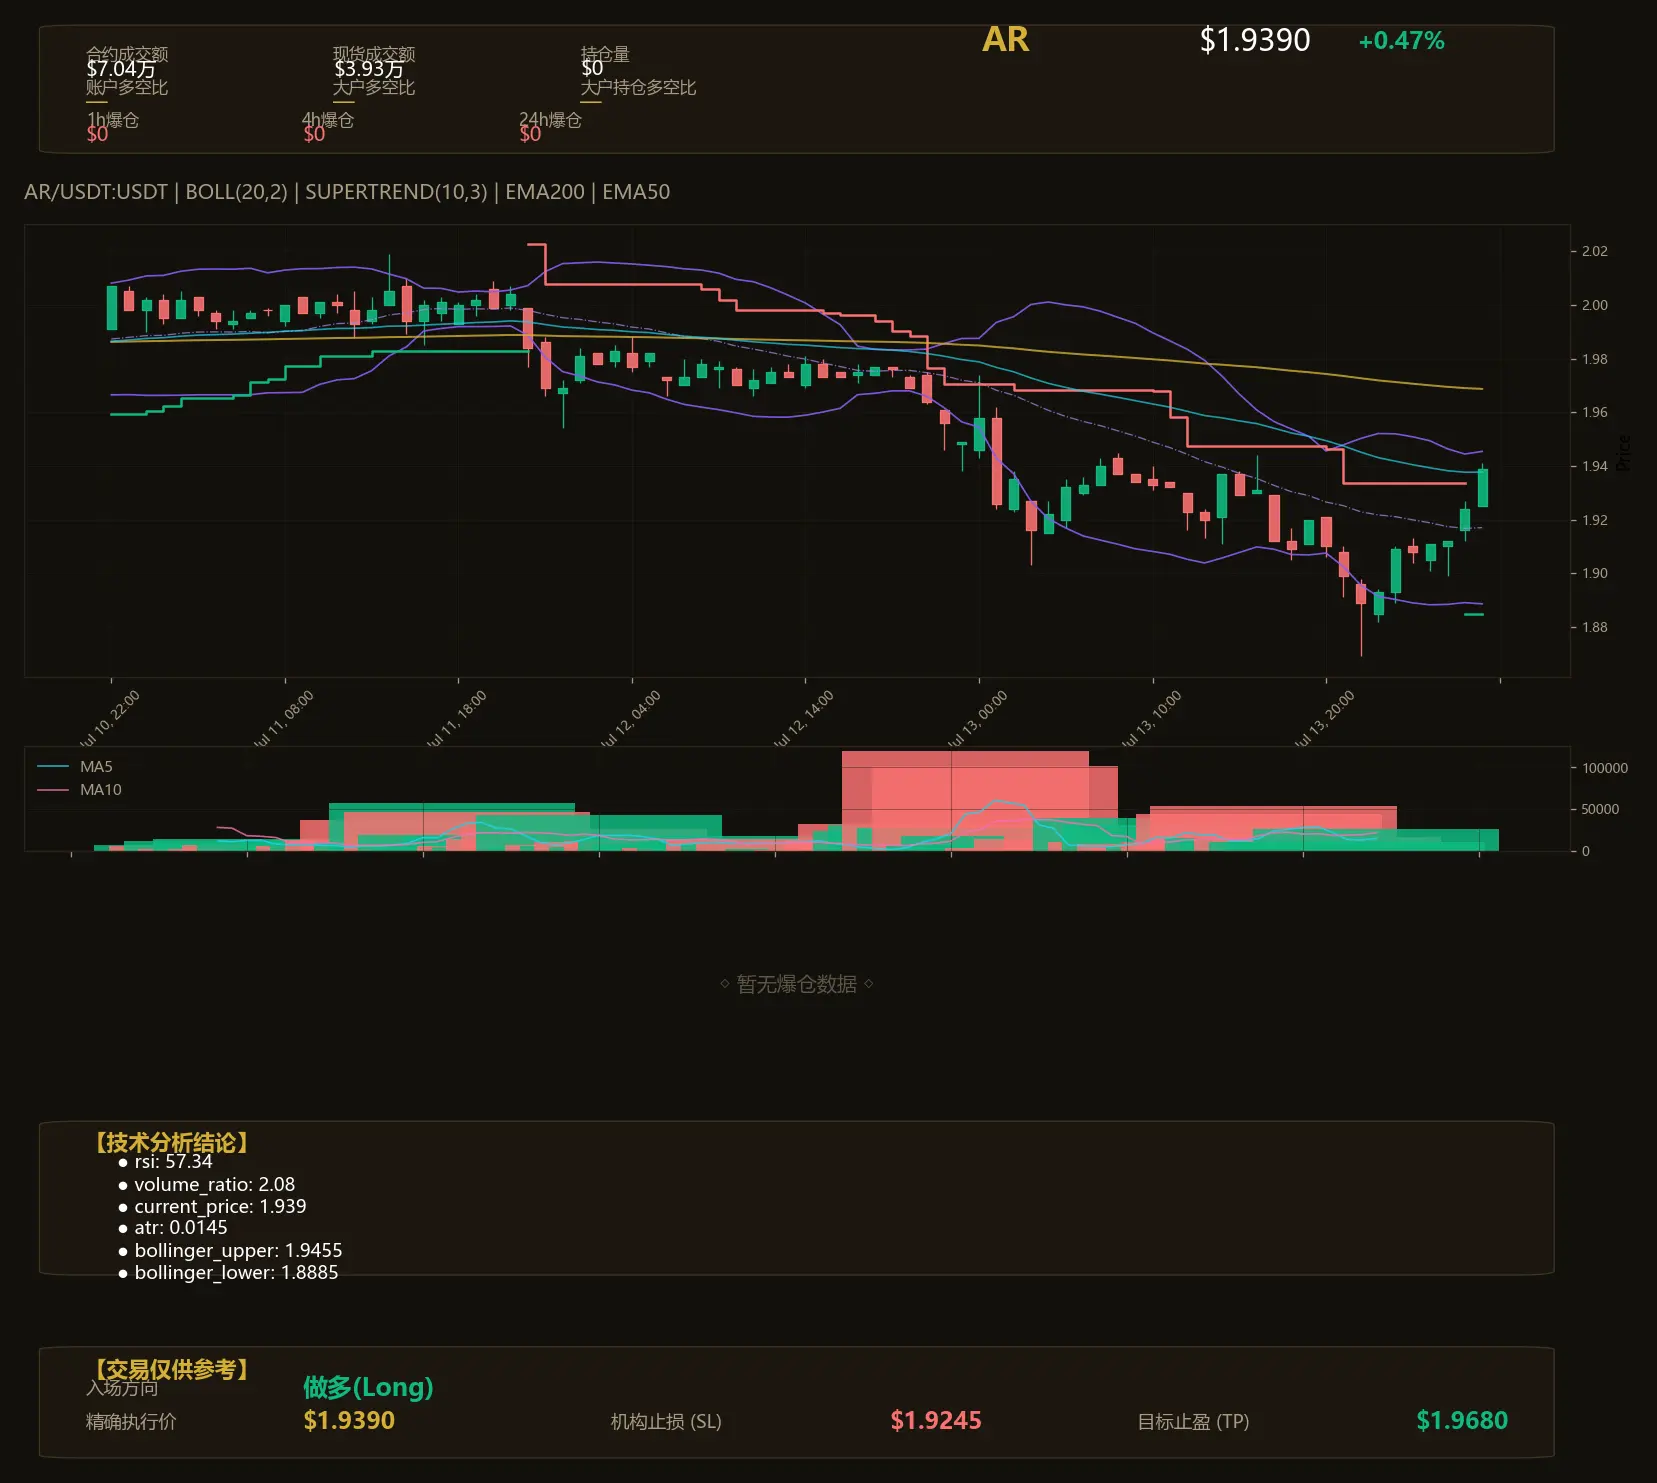Click the 精确执行价 label
The height and width of the screenshot is (1483, 1657).
coord(131,1421)
